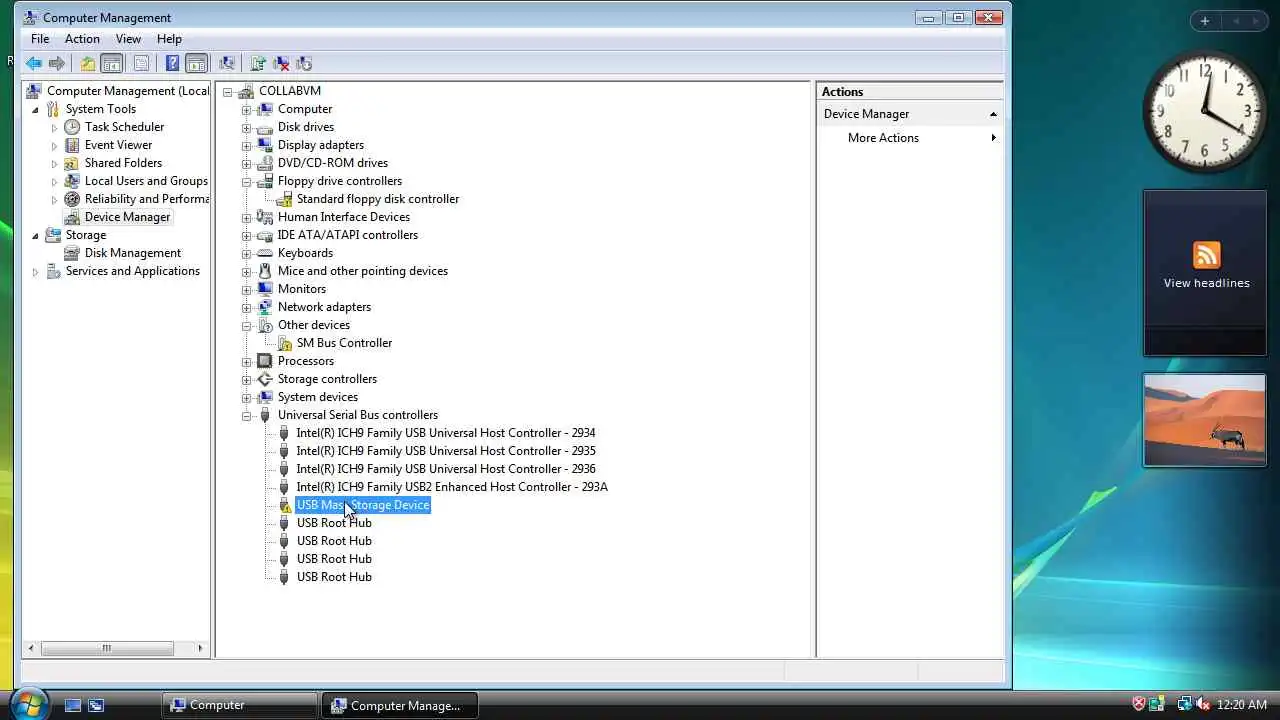Collapse the Other devices category

[x=246, y=325]
